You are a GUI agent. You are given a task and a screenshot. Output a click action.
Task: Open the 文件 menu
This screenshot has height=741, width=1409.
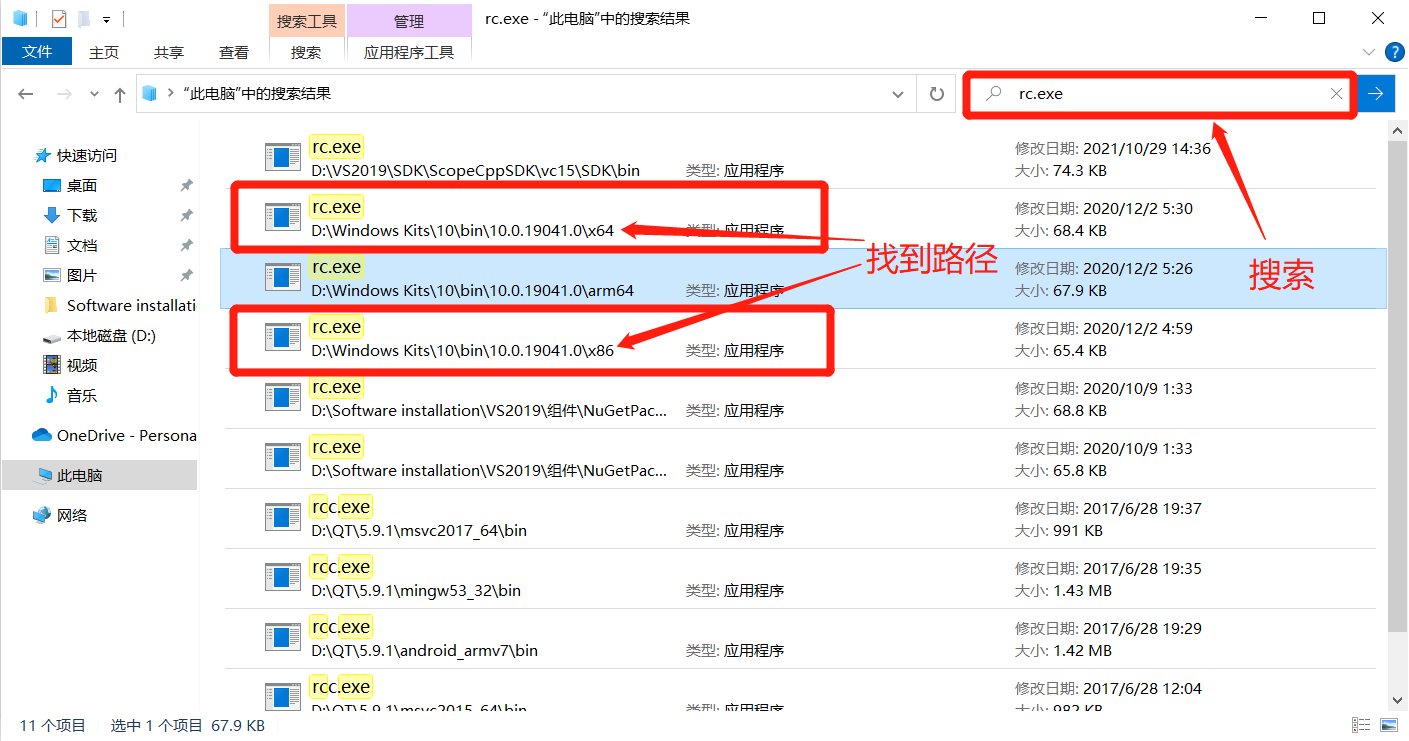37,52
